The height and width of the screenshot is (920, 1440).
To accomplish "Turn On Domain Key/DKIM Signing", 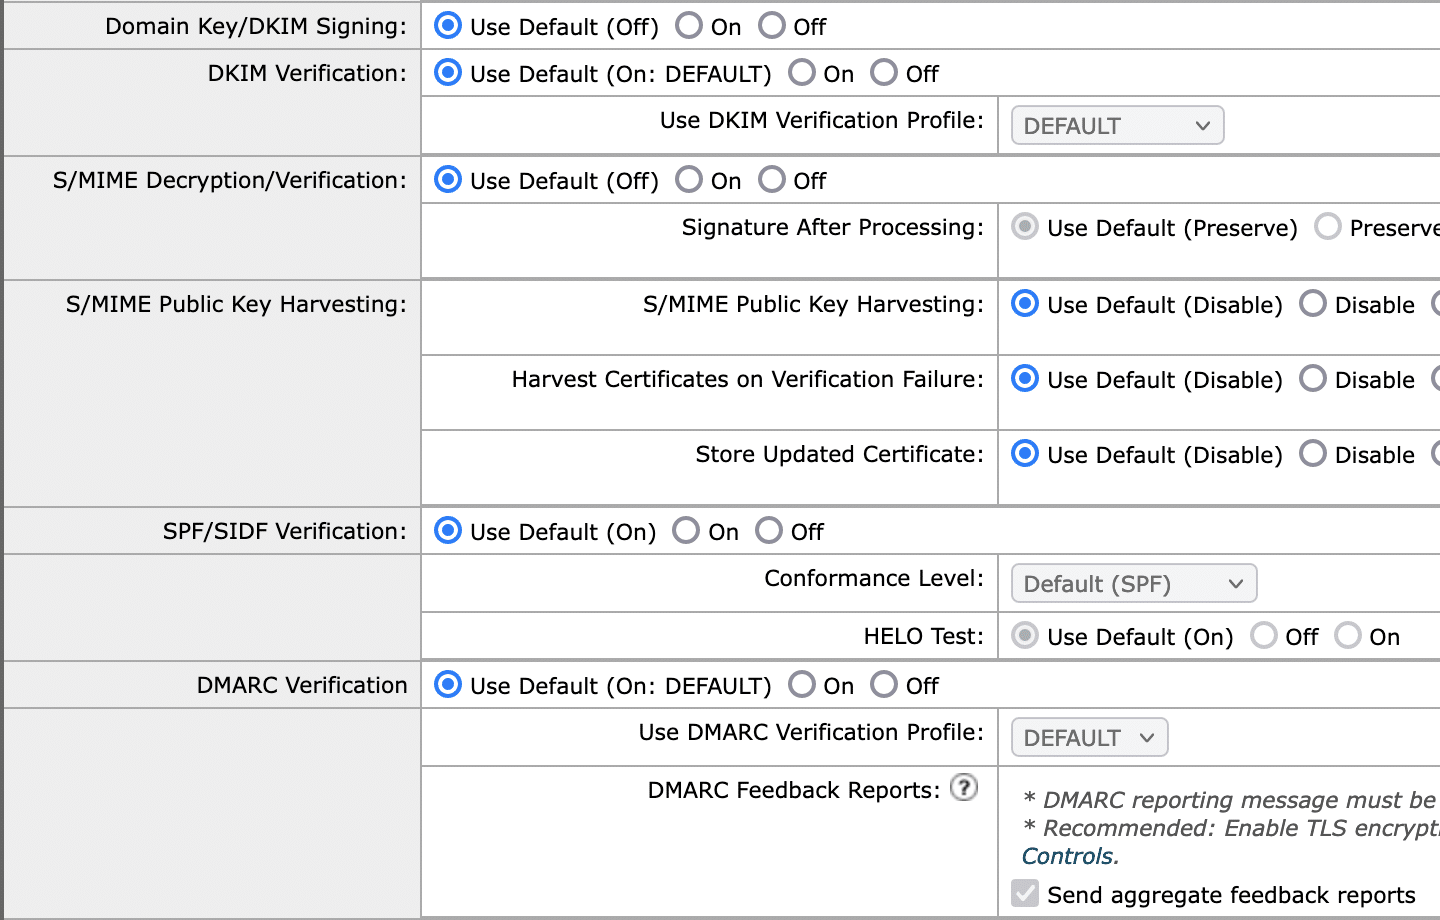I will [x=689, y=25].
